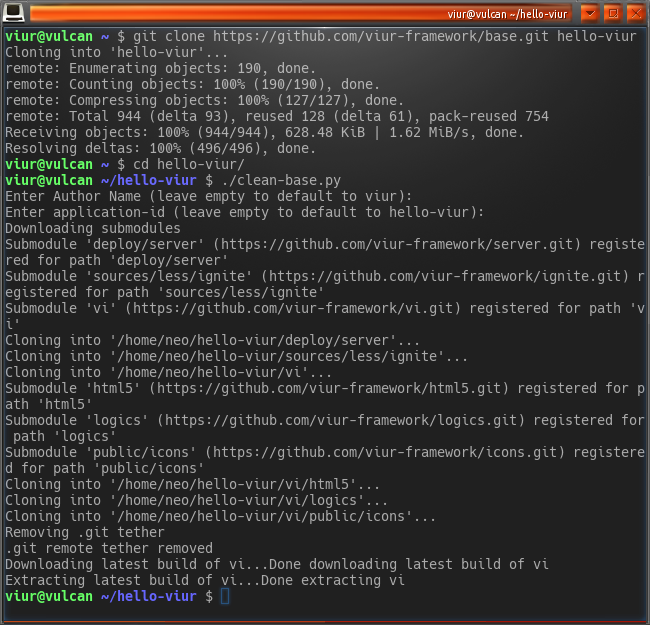Click line "remote: Compressing objects: 100% (127/127), done."

204,100
